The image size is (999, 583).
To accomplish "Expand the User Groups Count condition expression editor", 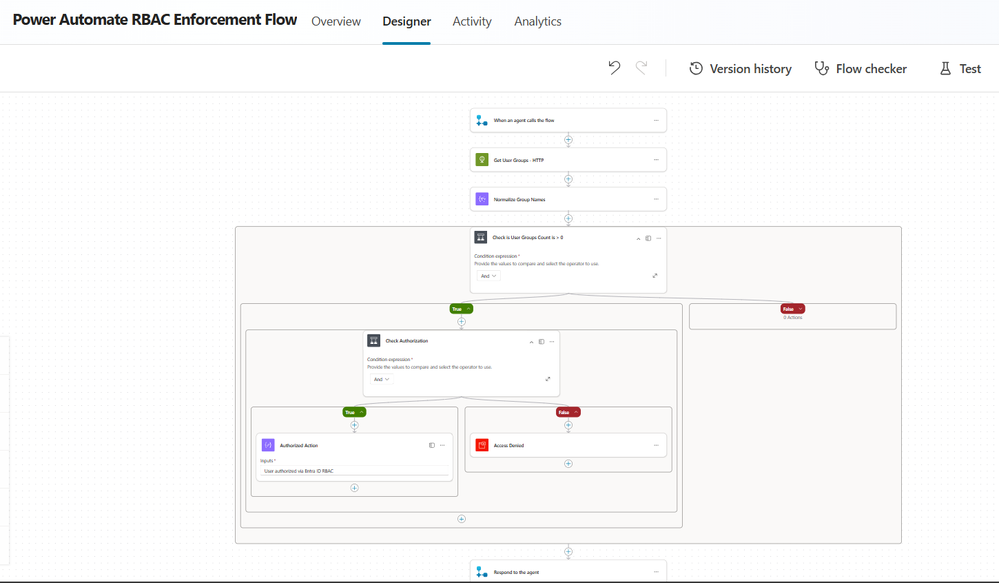I will coord(655,276).
